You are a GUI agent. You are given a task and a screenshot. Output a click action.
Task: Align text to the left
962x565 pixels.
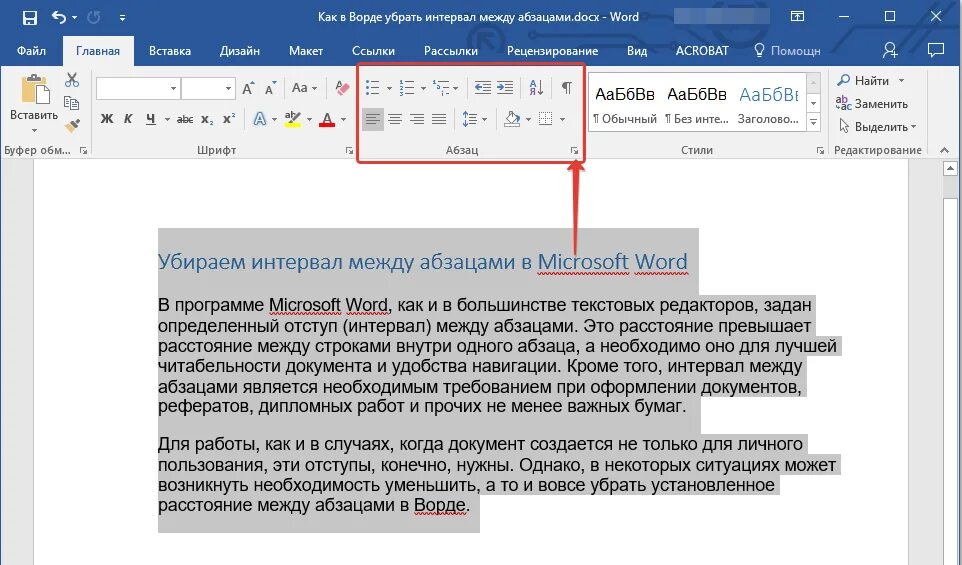click(372, 119)
